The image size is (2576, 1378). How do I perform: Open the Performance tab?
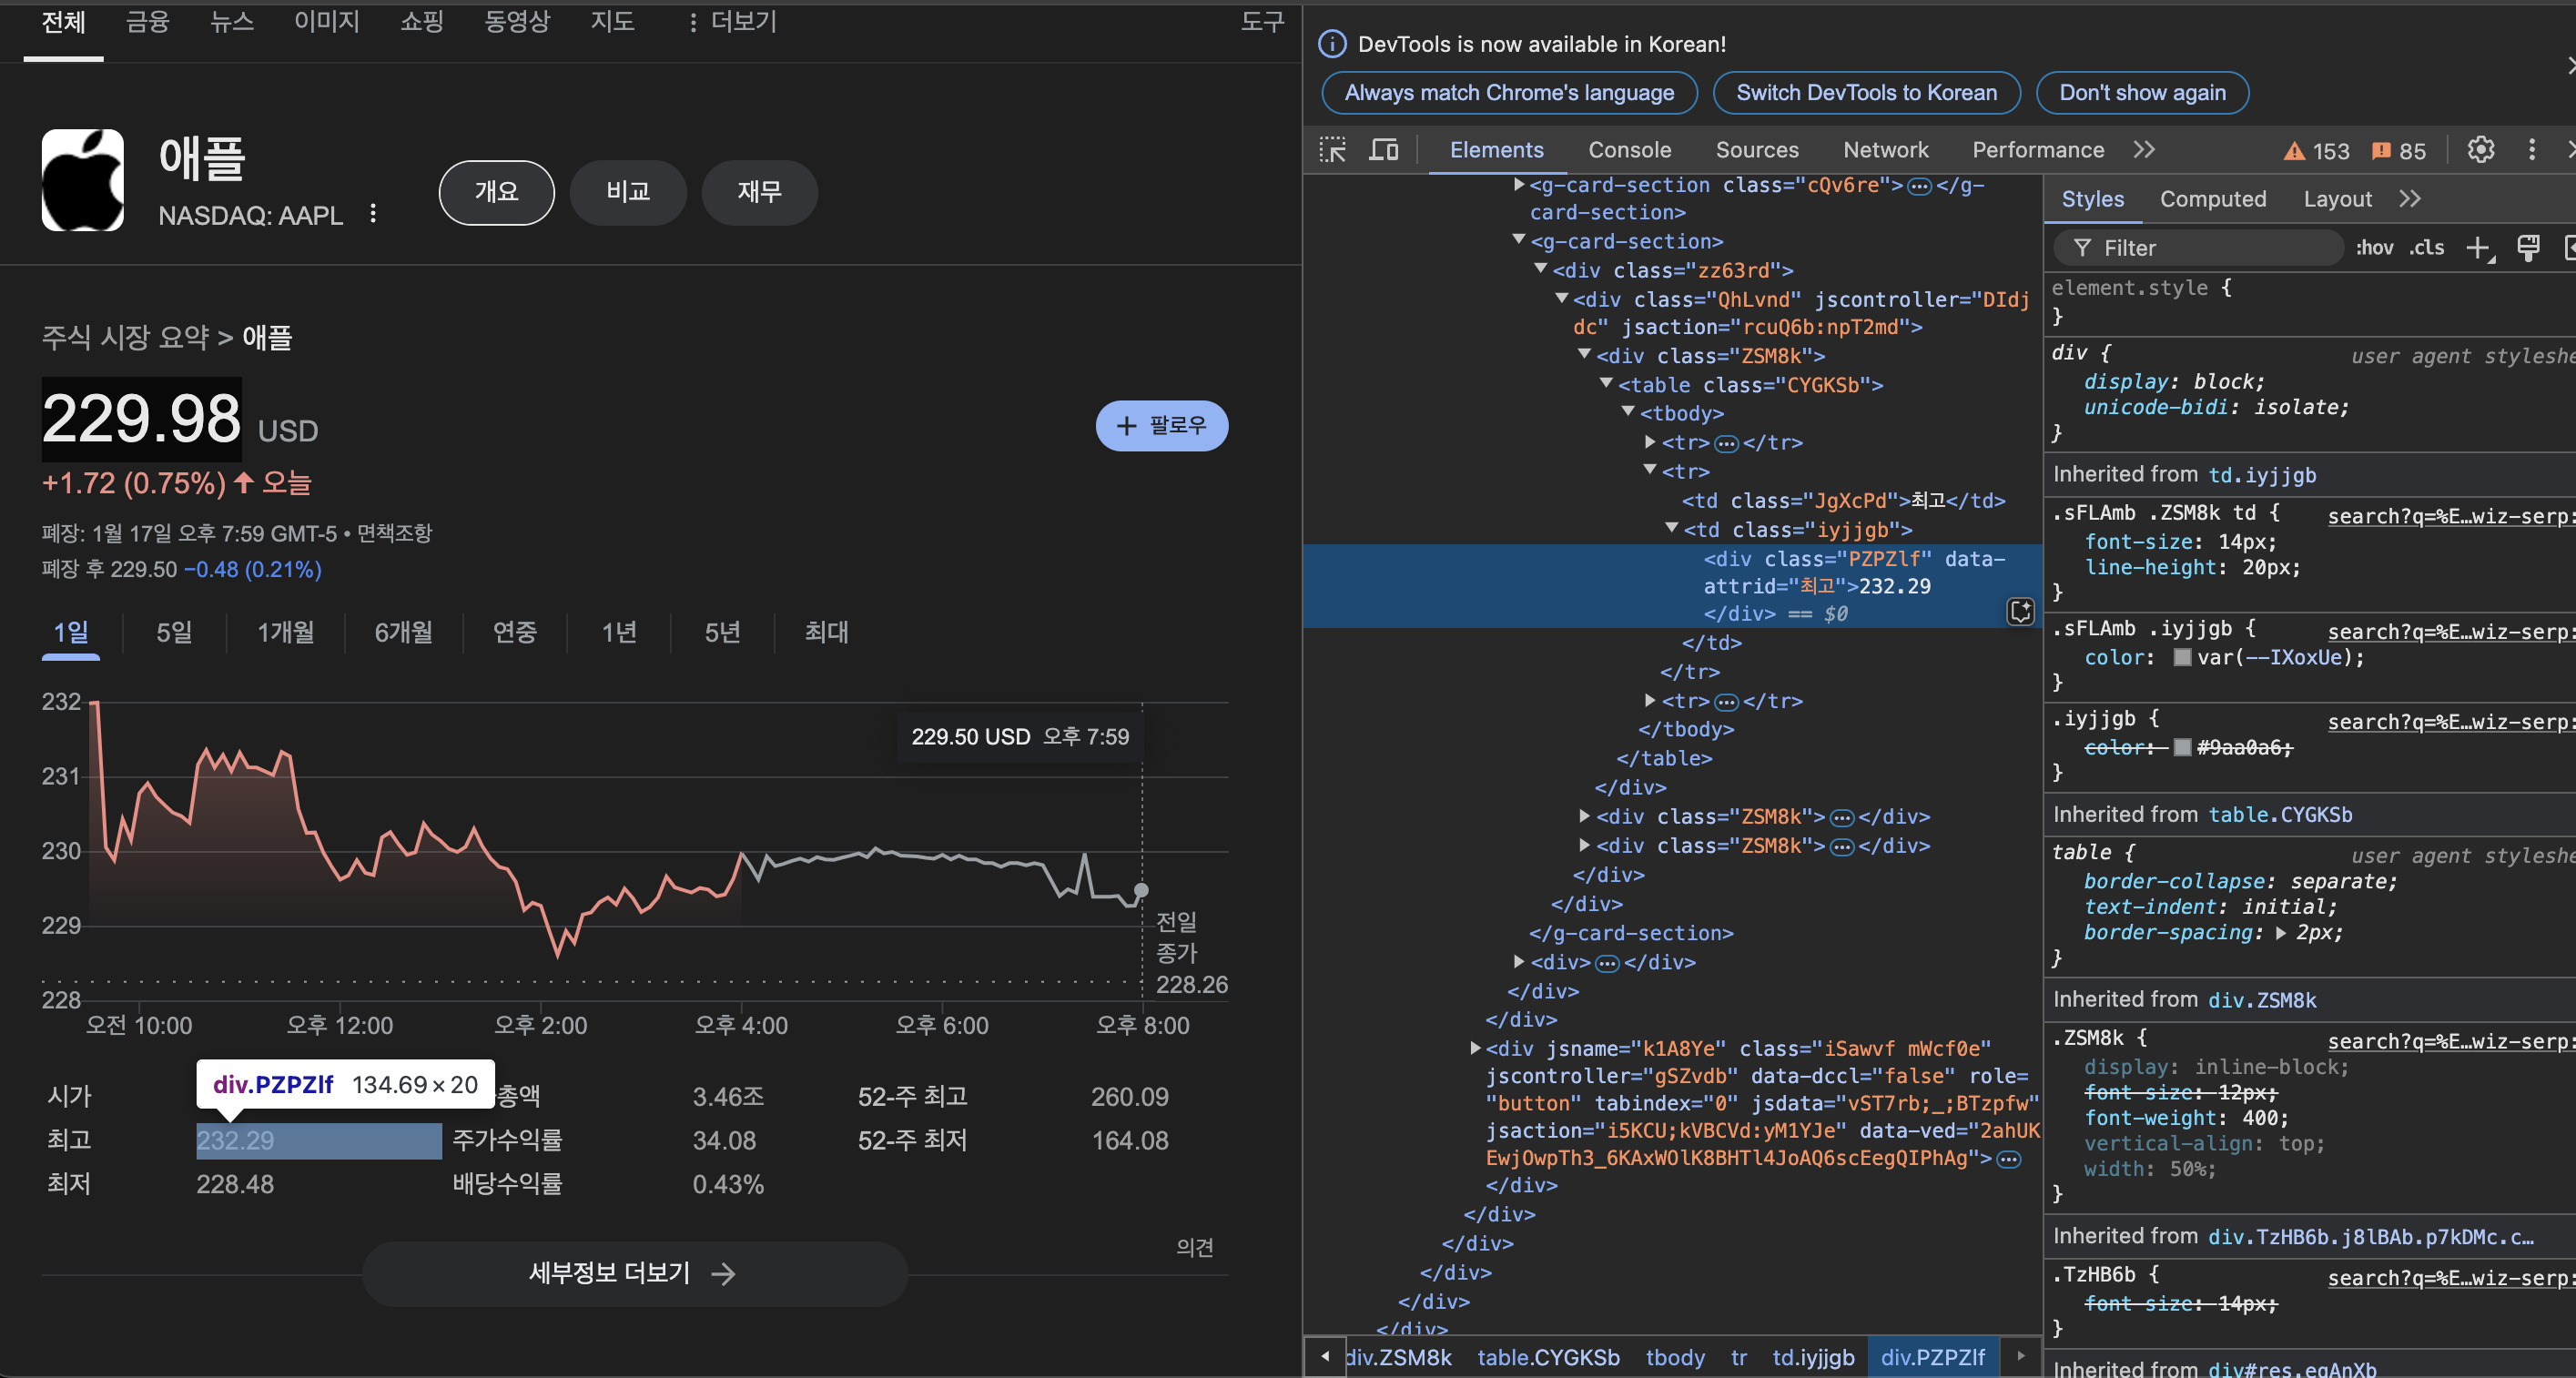click(x=2038, y=150)
